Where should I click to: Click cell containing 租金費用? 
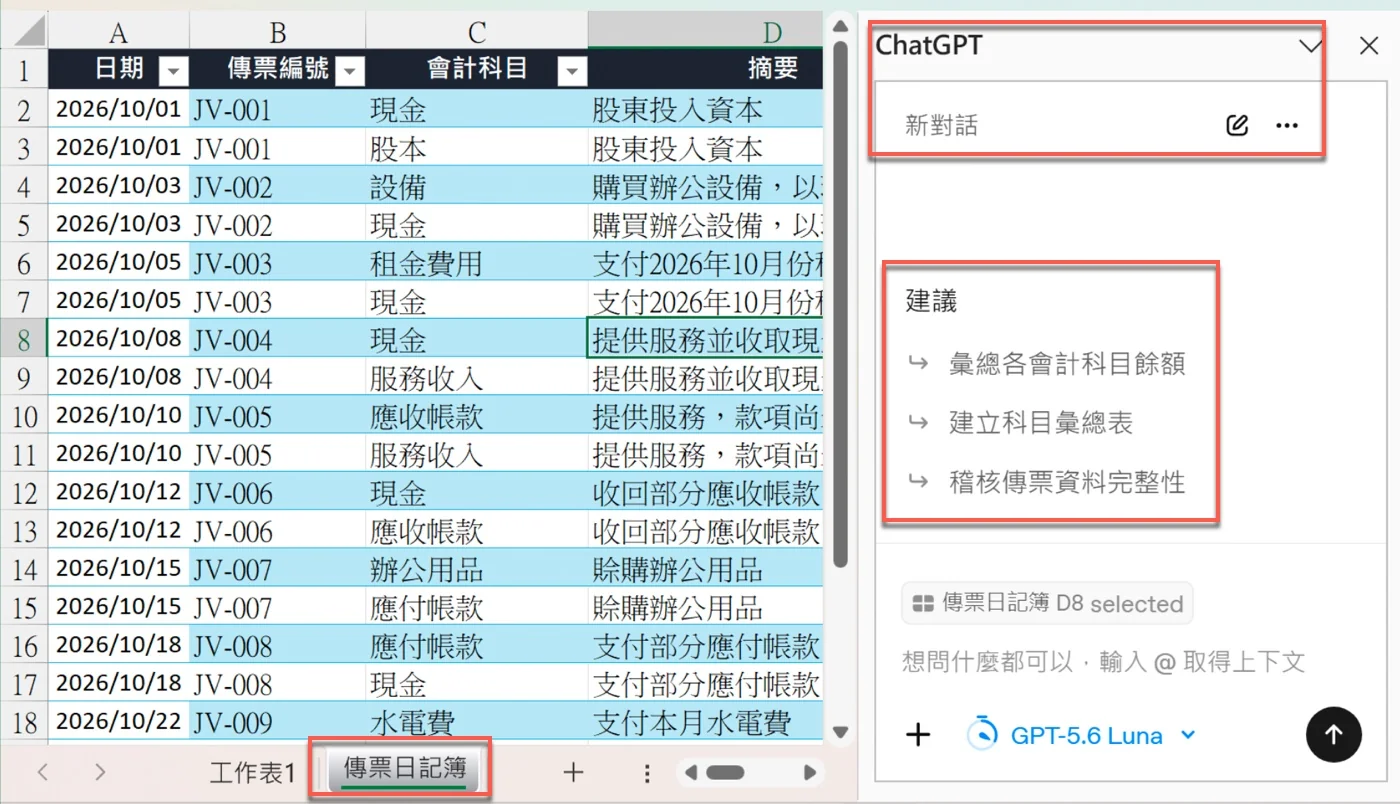(x=477, y=263)
